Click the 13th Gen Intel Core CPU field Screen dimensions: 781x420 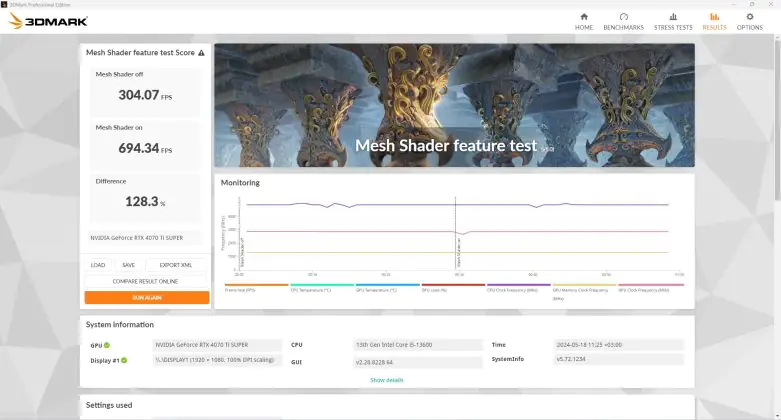pos(418,345)
